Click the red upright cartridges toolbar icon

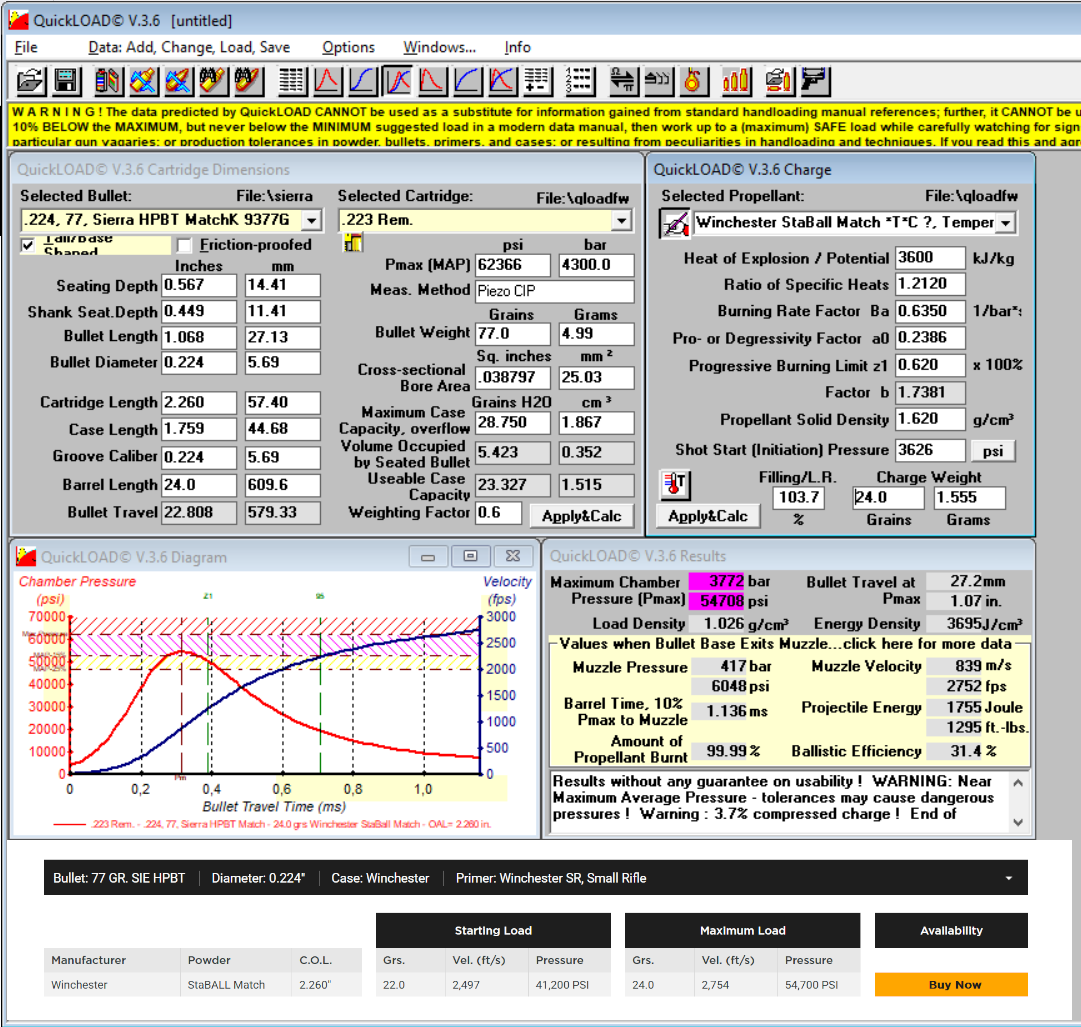coord(736,81)
